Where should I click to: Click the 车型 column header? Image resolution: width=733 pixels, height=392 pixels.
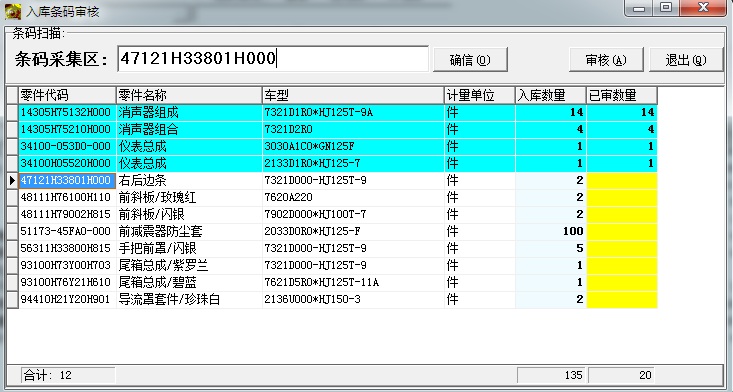(353, 95)
